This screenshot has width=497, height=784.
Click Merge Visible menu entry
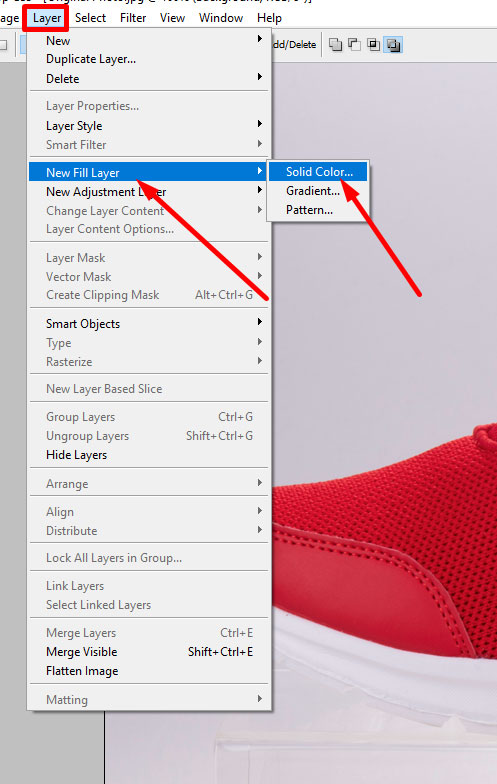point(149,652)
